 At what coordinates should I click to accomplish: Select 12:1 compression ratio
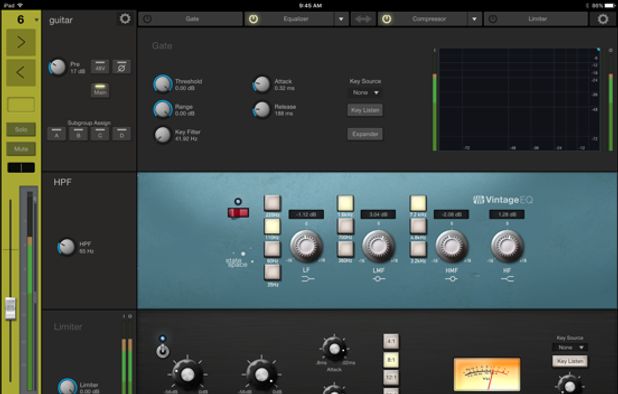(391, 377)
